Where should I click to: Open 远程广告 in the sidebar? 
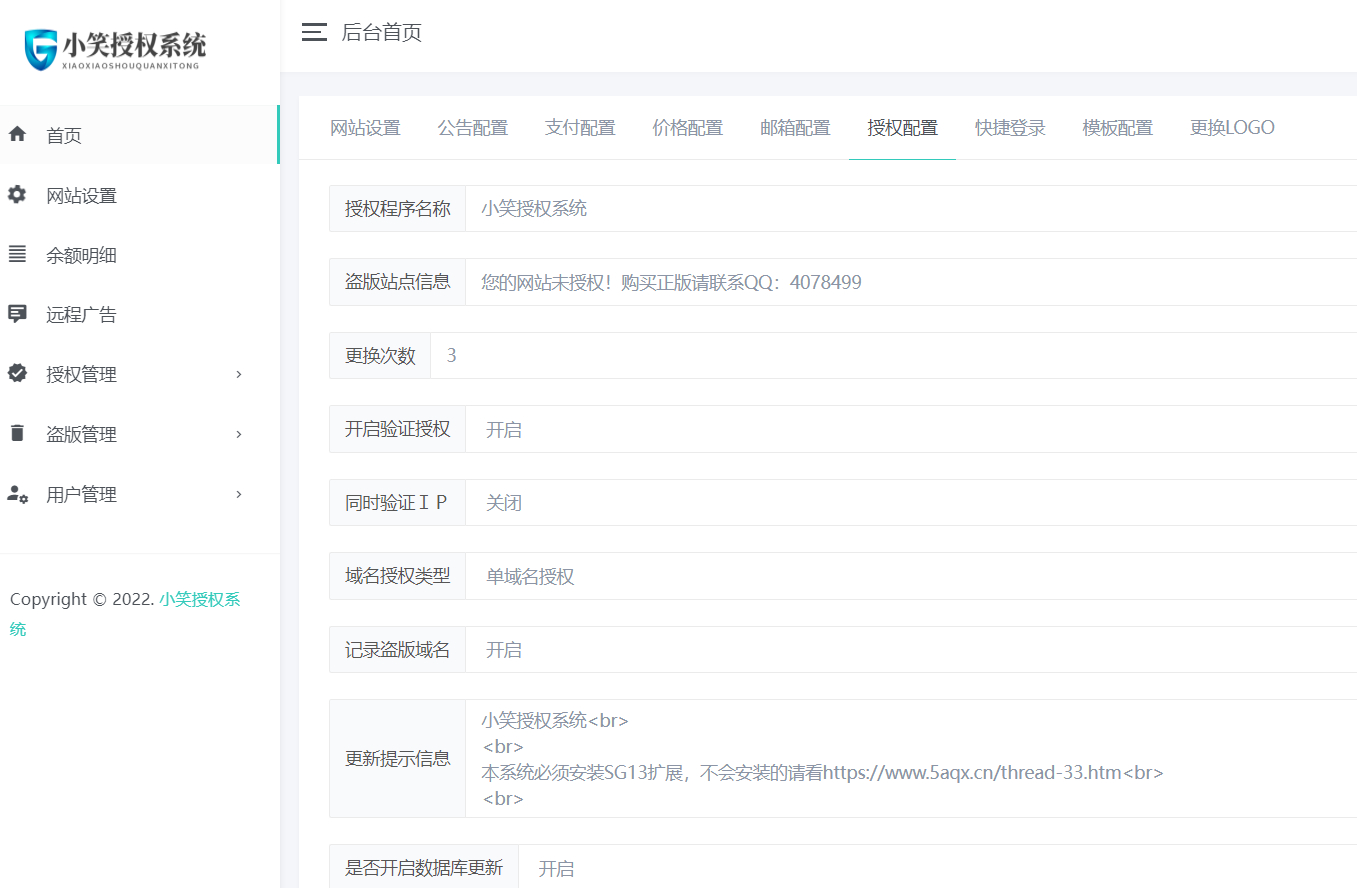(139, 315)
